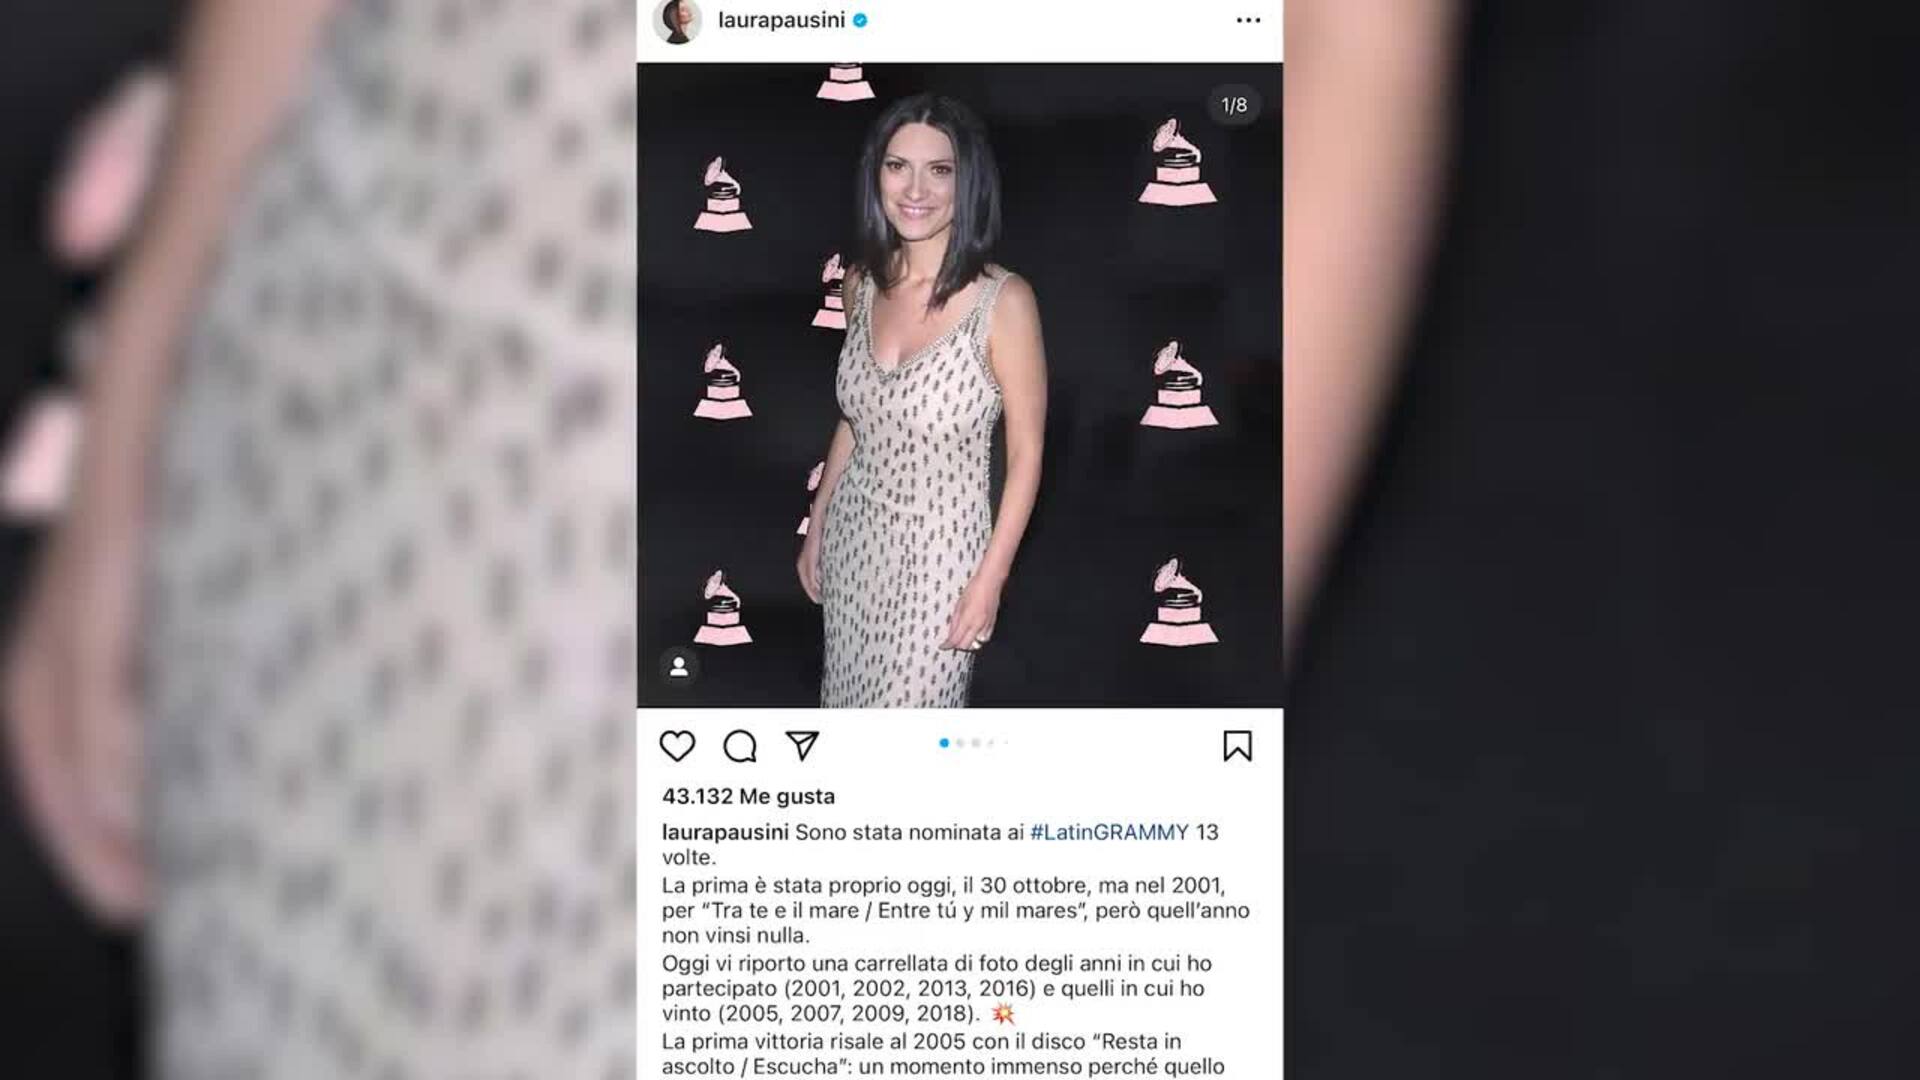The height and width of the screenshot is (1080, 1920).
Task: Open the #LatinGRAMMY hashtag
Action: tap(1109, 832)
